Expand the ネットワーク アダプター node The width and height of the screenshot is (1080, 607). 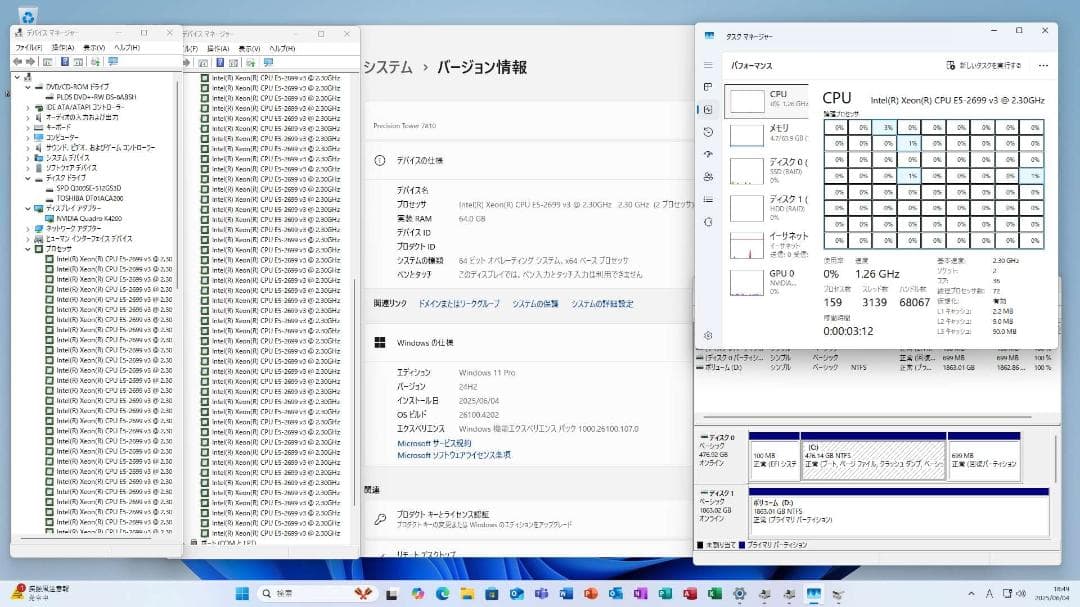[27, 227]
